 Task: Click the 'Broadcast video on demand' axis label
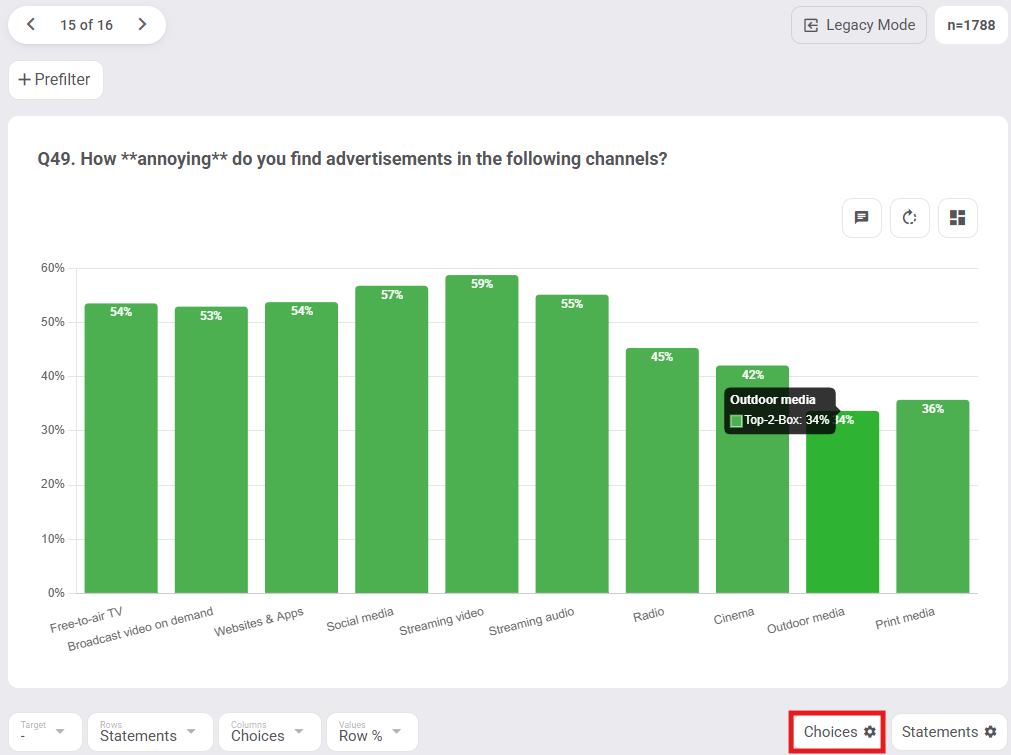coord(140,629)
